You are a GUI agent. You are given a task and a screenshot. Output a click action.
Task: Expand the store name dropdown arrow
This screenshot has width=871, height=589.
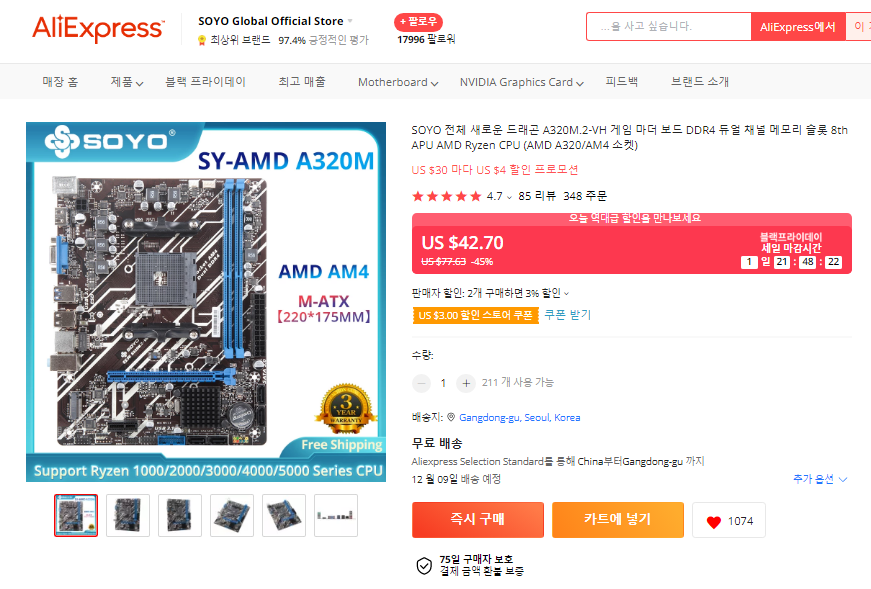pos(351,21)
